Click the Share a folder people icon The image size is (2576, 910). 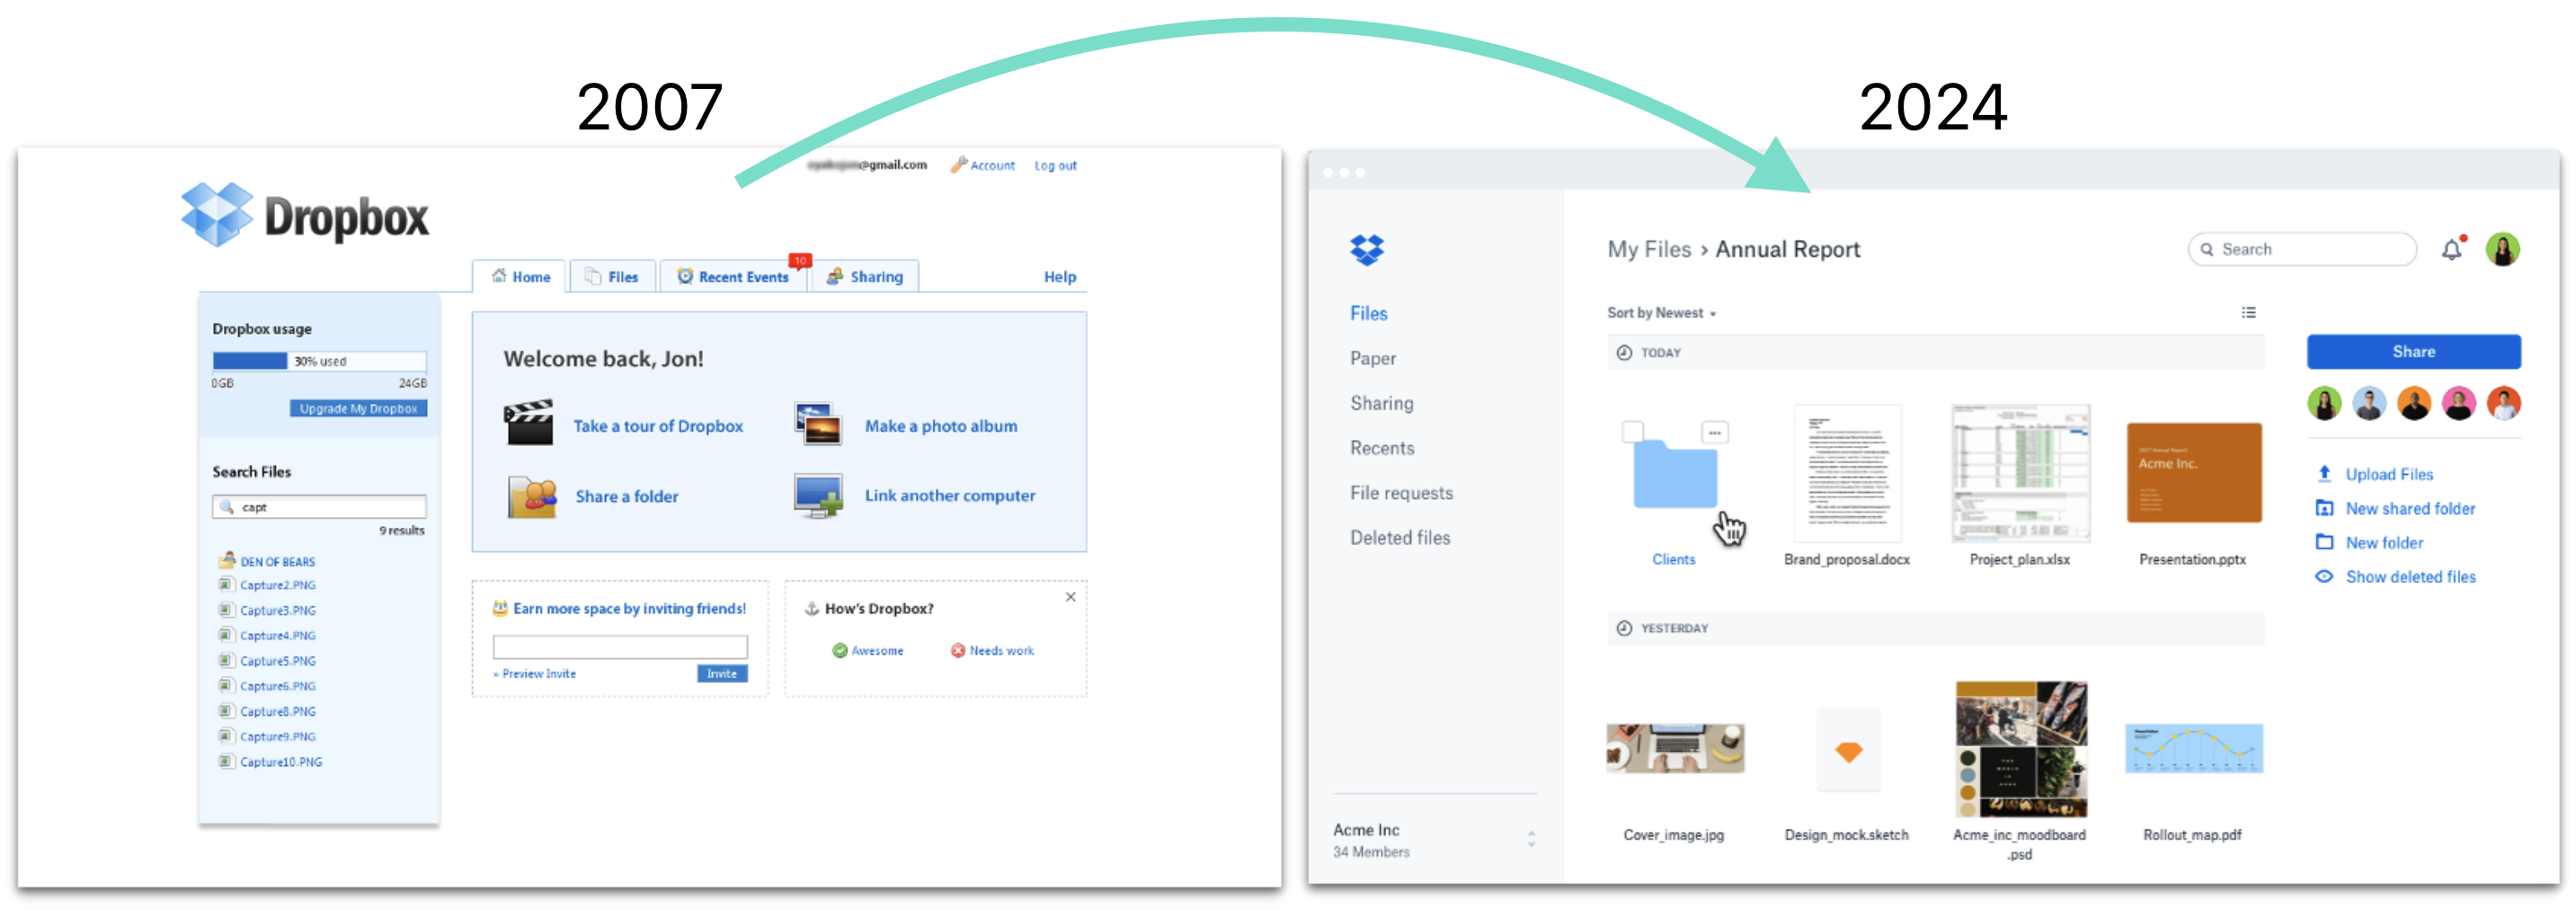pyautogui.click(x=532, y=496)
